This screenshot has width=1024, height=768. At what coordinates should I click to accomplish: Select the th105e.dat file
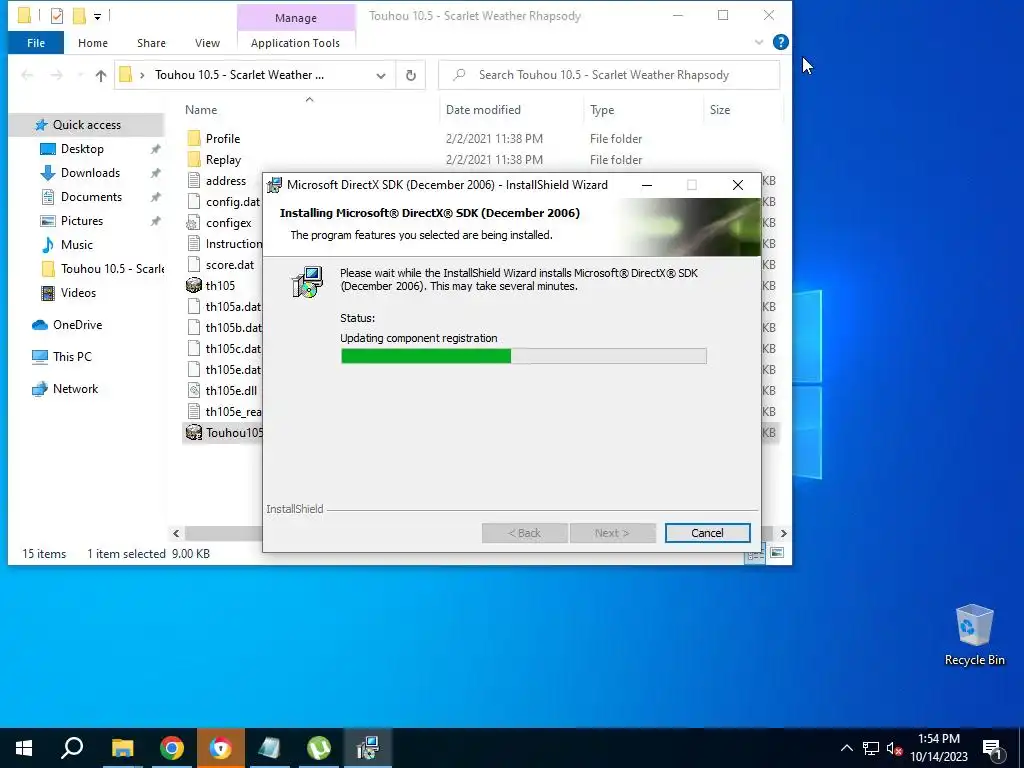pyautogui.click(x=232, y=370)
